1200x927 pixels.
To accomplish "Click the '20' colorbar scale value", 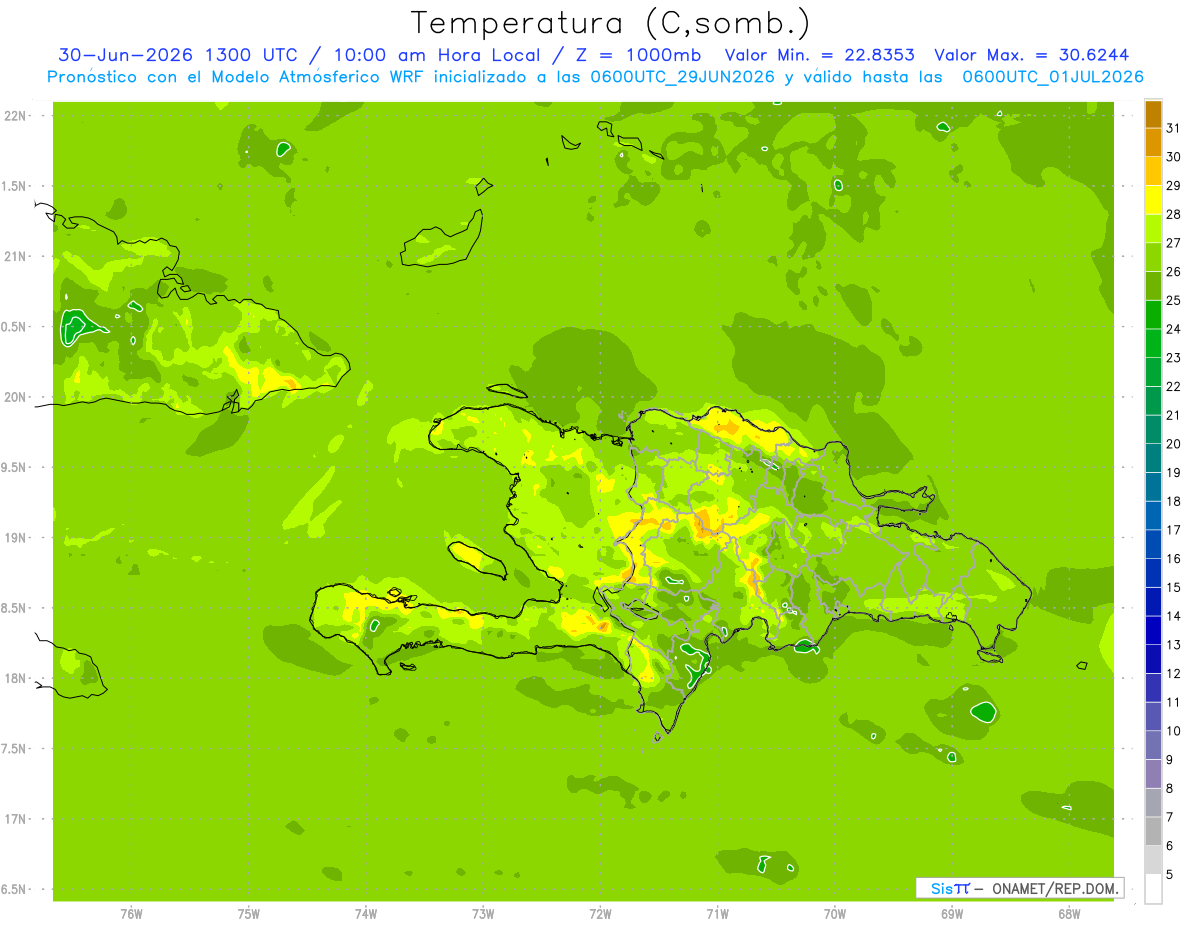I will pos(1174,444).
